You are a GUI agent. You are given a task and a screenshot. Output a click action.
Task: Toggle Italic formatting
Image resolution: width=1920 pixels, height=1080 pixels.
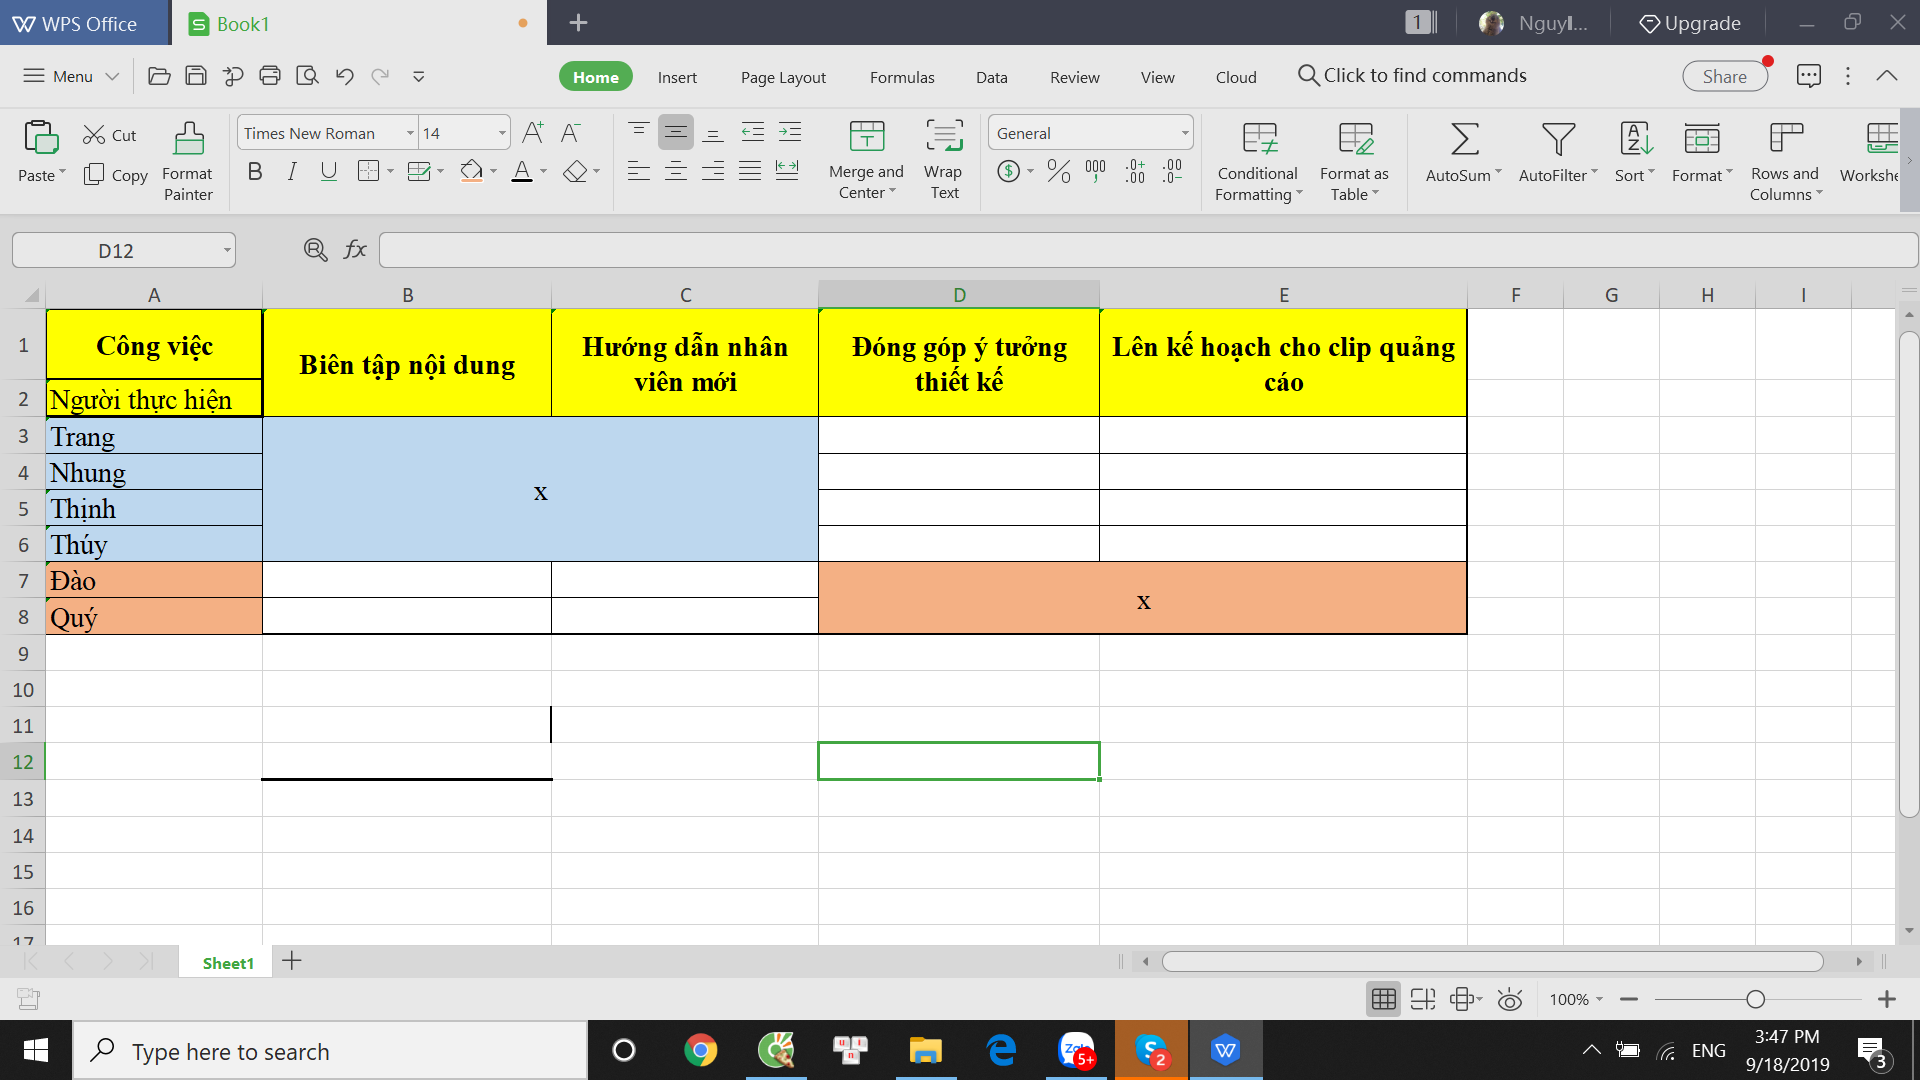pos(292,172)
